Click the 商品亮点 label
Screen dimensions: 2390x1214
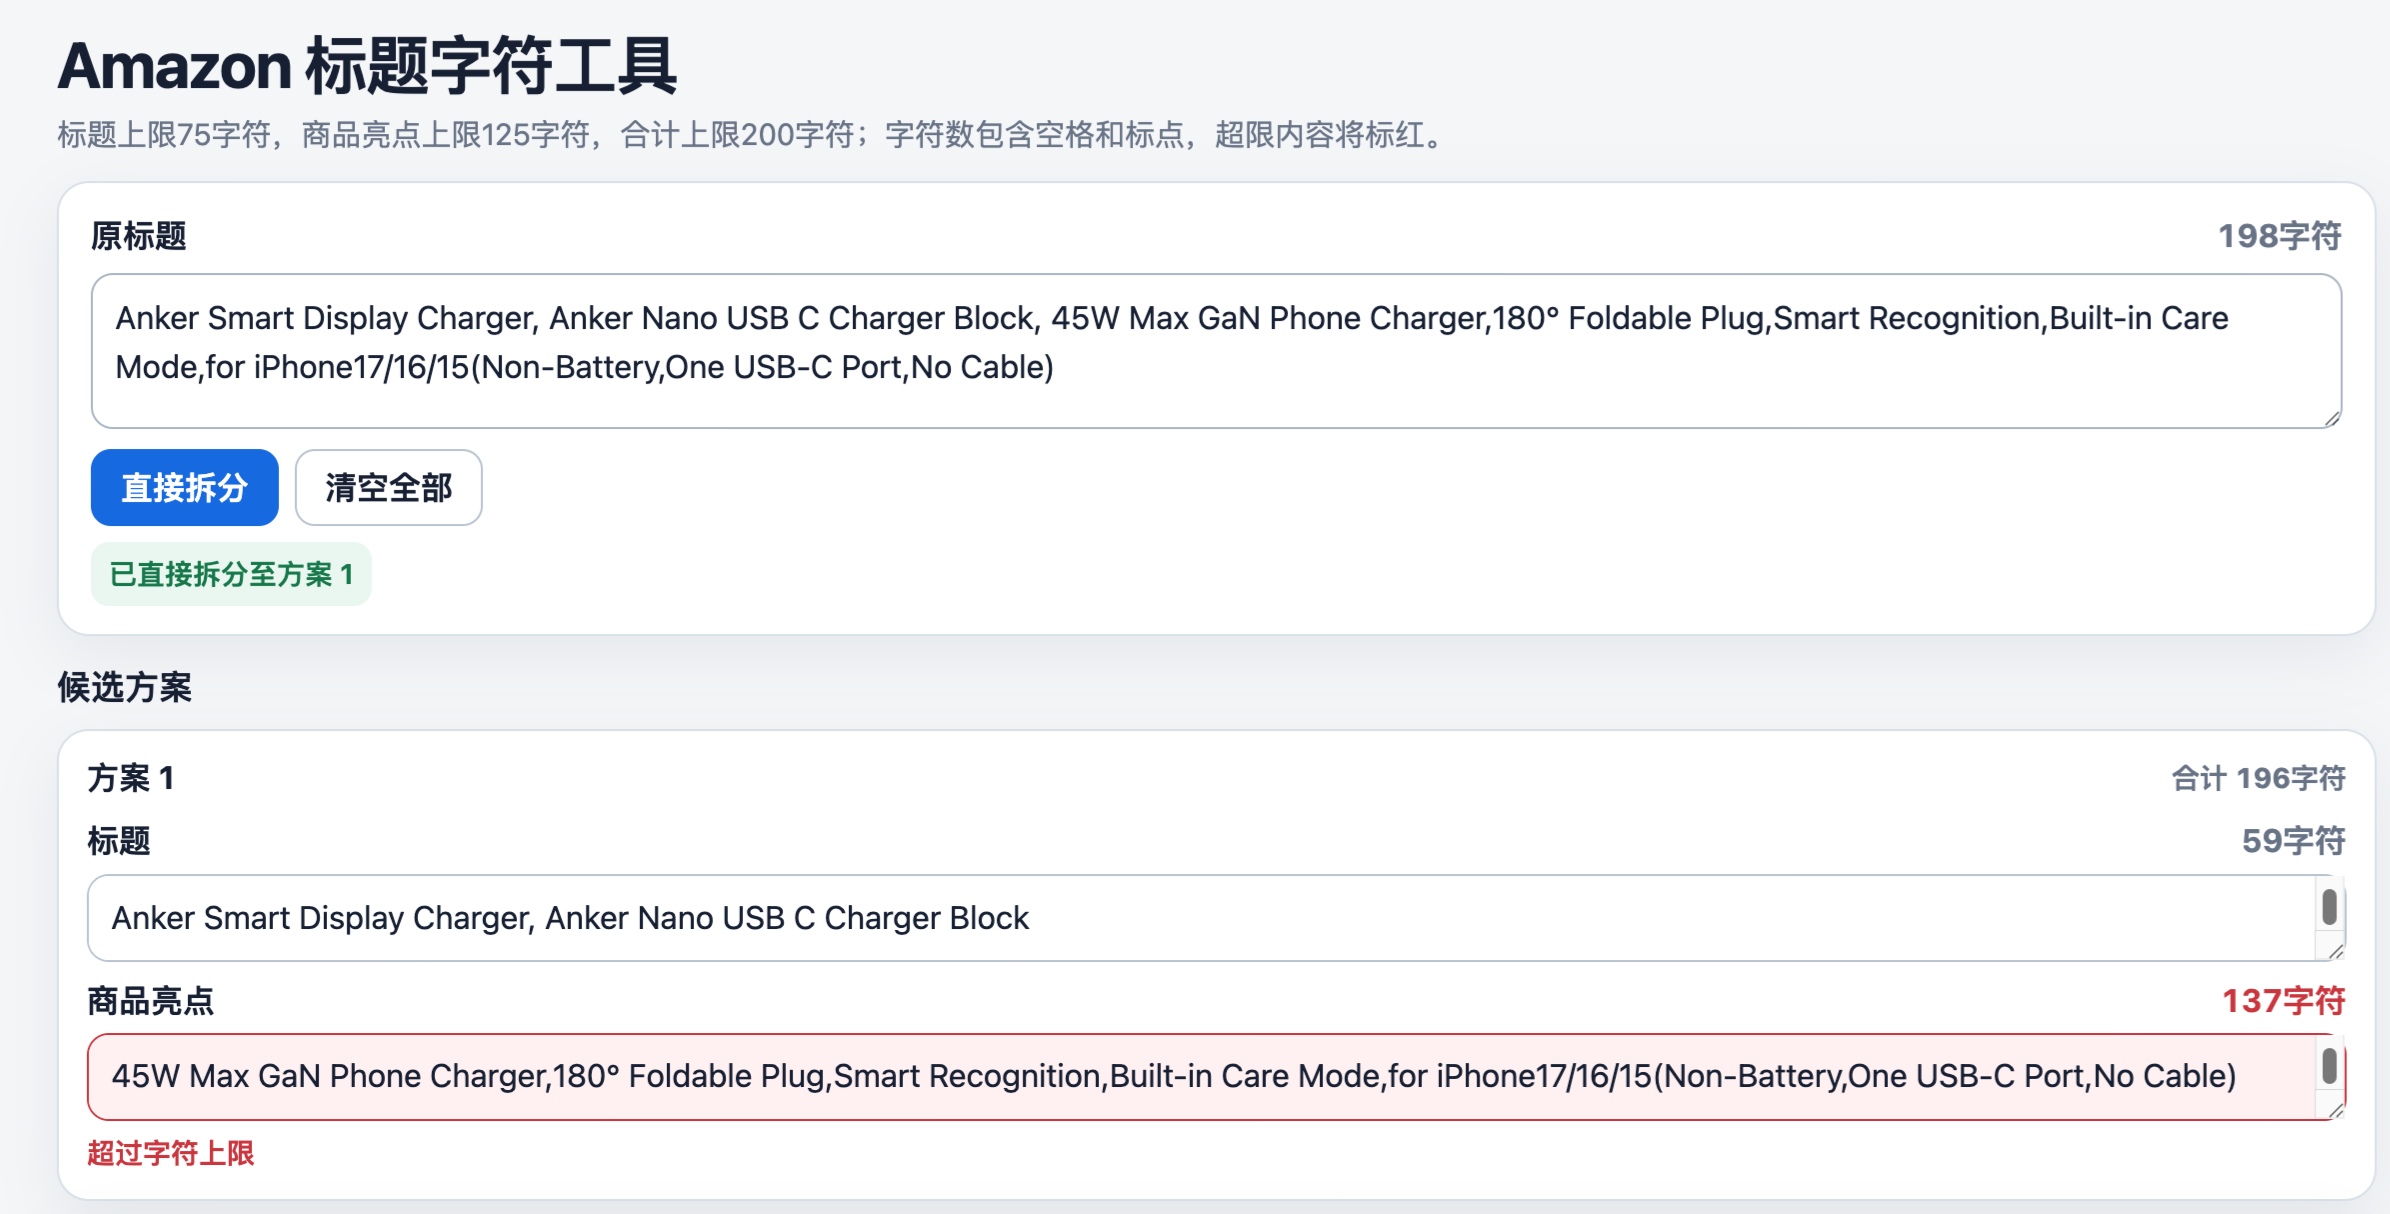[x=151, y=1001]
